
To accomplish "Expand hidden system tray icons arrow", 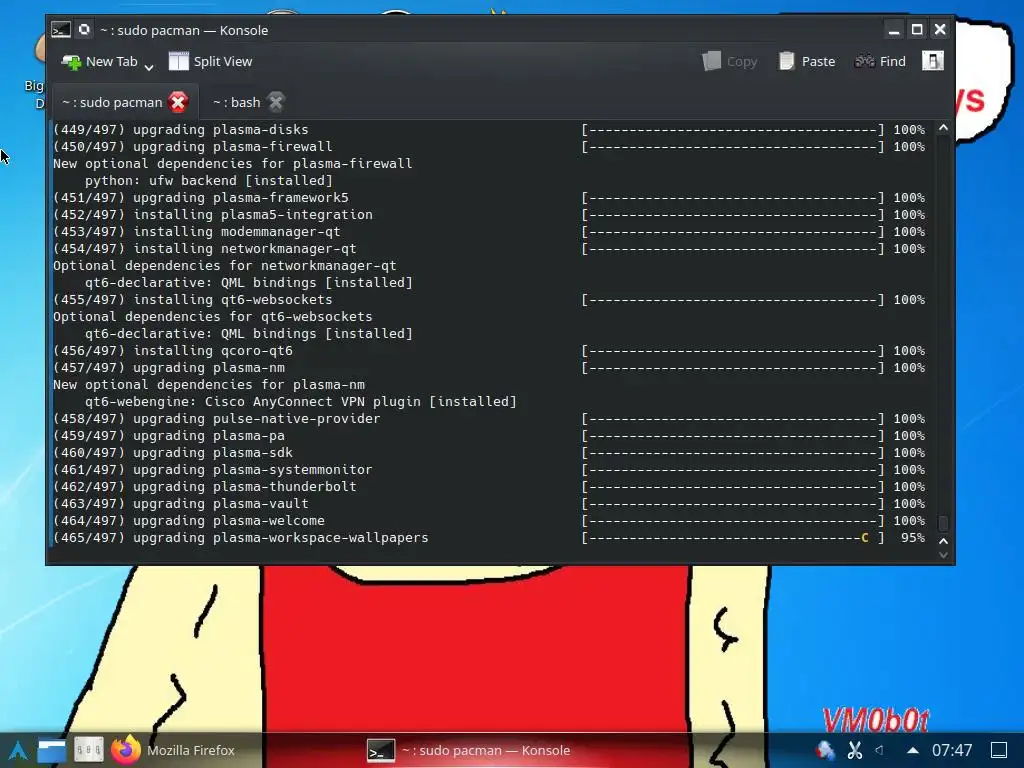I will pos(913,750).
